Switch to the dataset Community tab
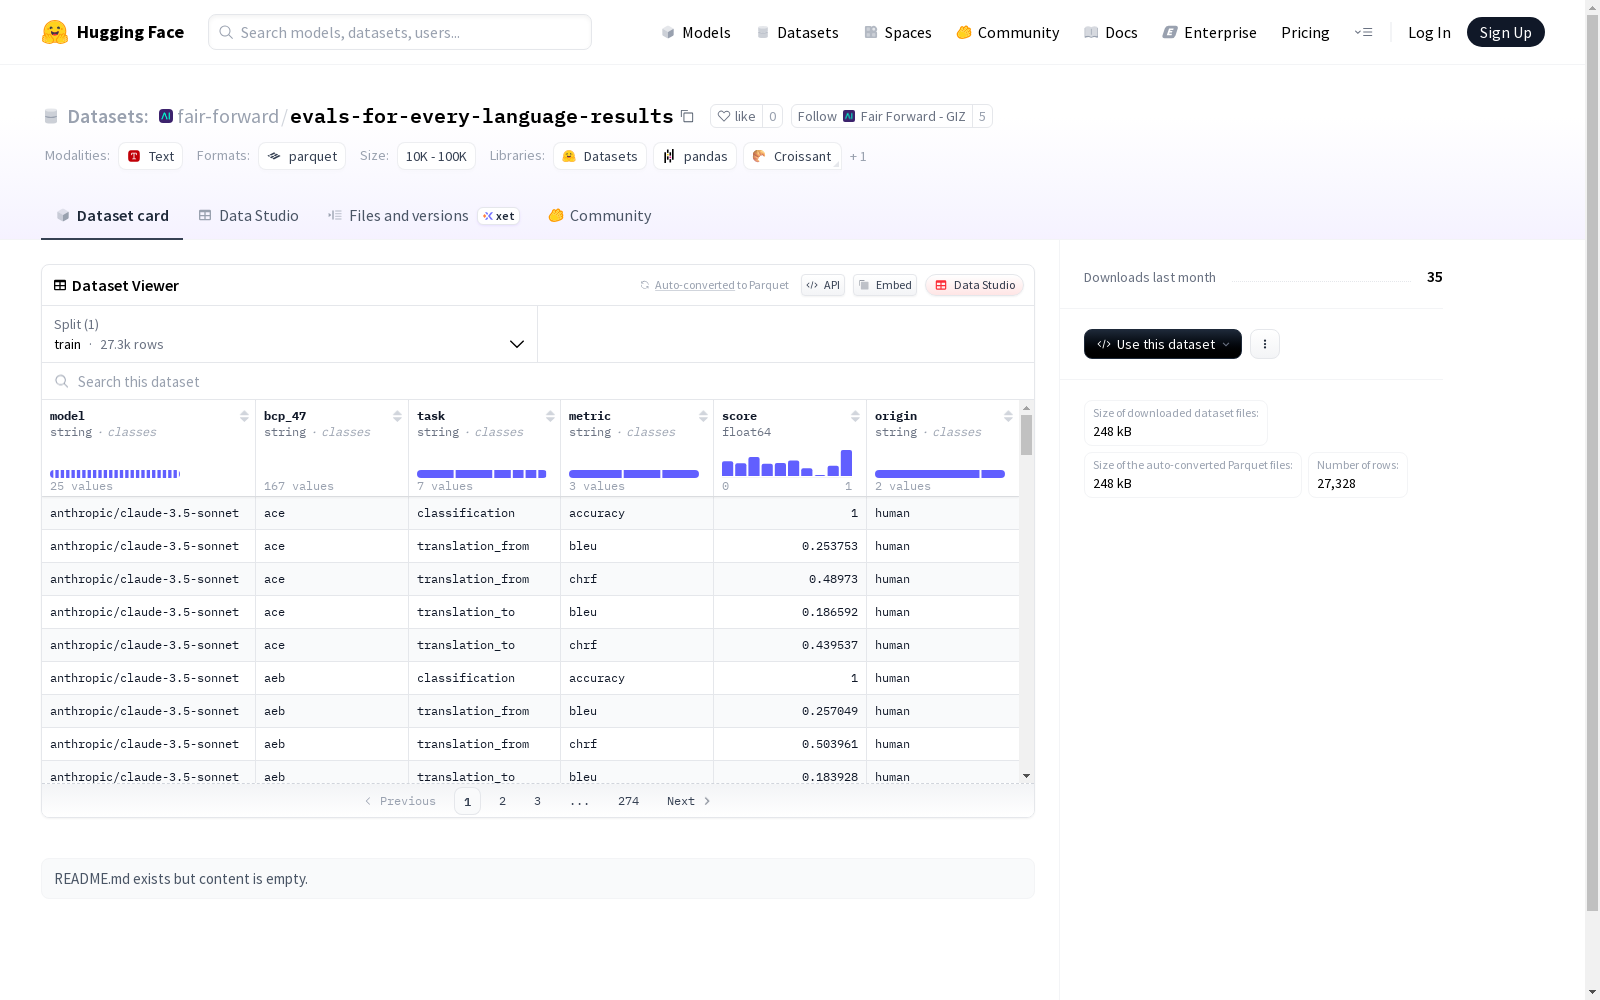Image resolution: width=1600 pixels, height=1000 pixels. coord(600,215)
